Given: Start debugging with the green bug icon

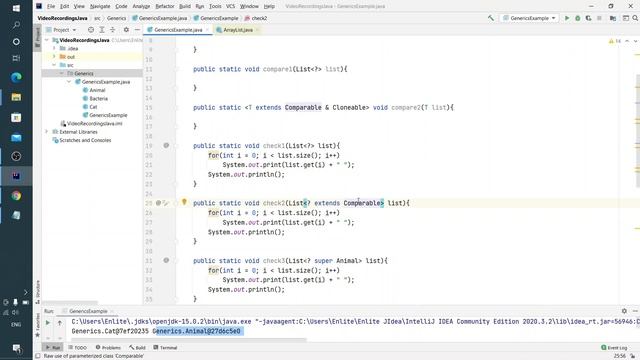Looking at the screenshot, I should coord(578,18).
